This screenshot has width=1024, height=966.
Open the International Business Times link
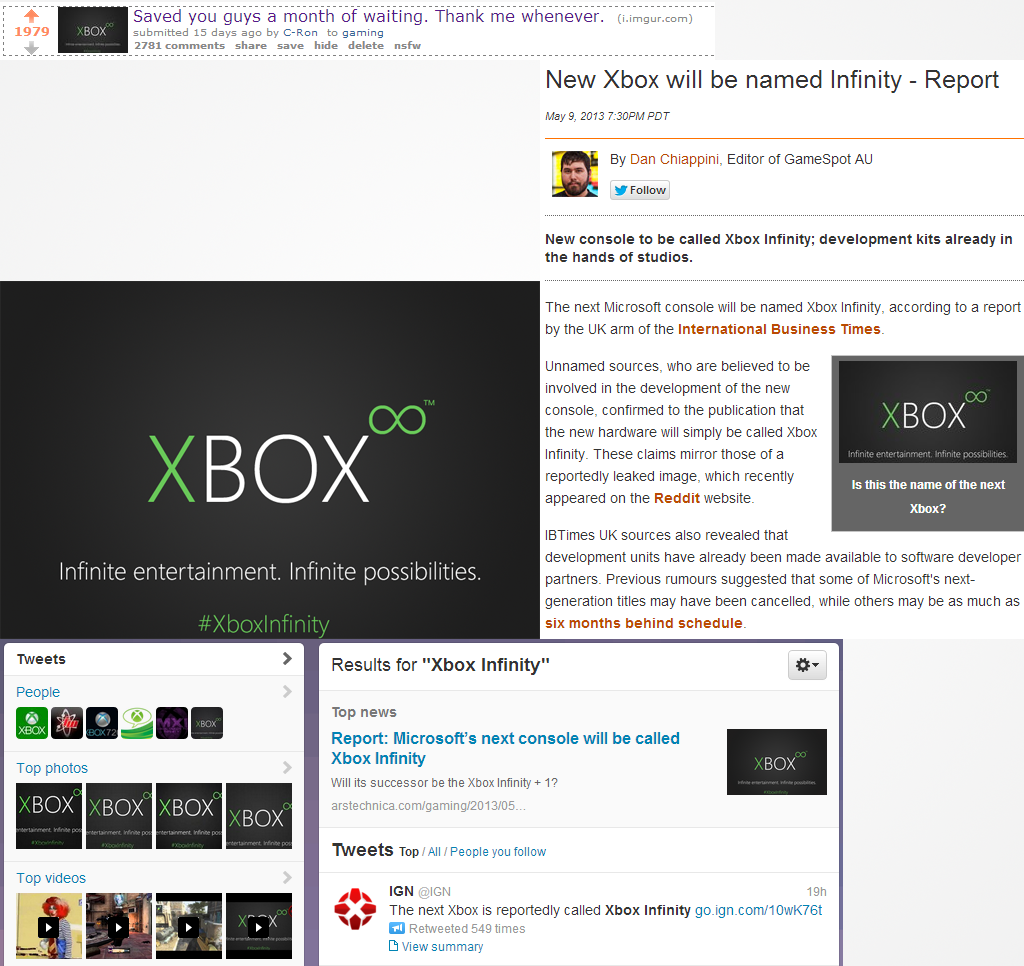click(x=779, y=329)
